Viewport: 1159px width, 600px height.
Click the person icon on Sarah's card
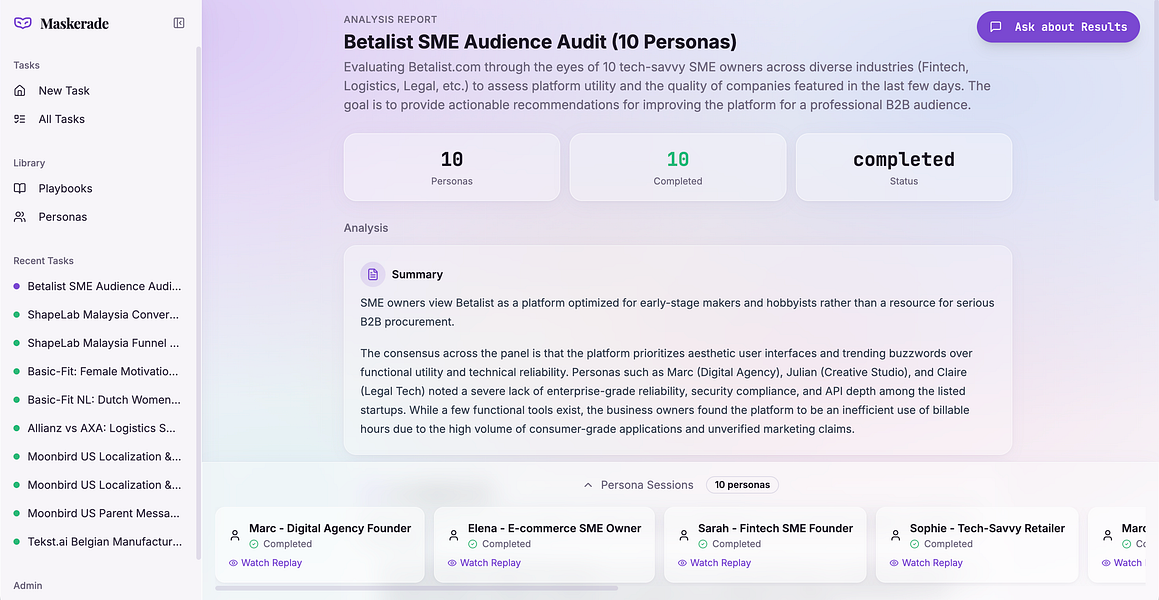tap(684, 535)
